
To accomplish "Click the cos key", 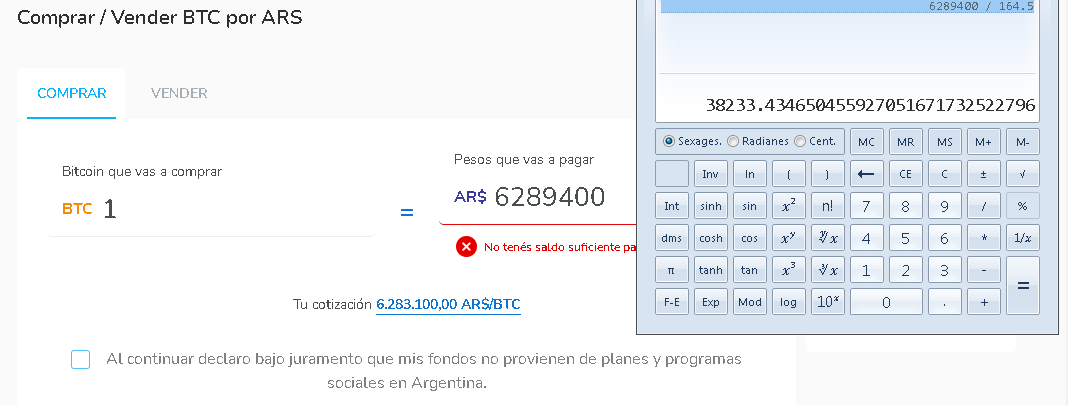I will pyautogui.click(x=749, y=238).
